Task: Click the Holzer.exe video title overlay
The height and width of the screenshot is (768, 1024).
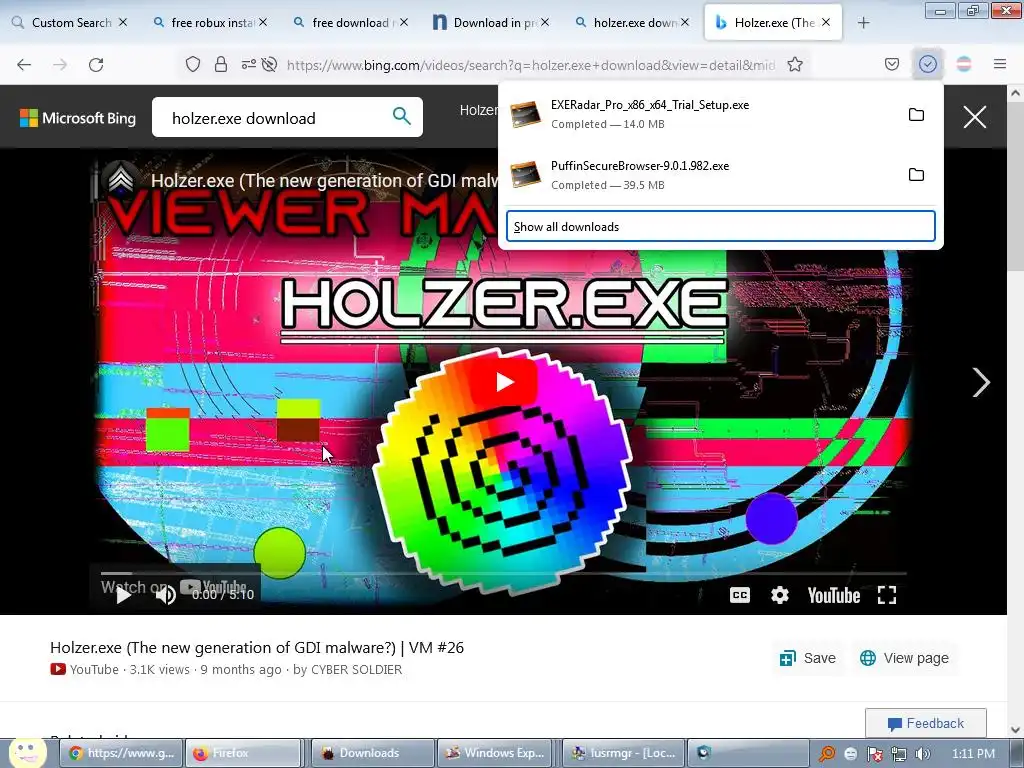Action: 324,180
